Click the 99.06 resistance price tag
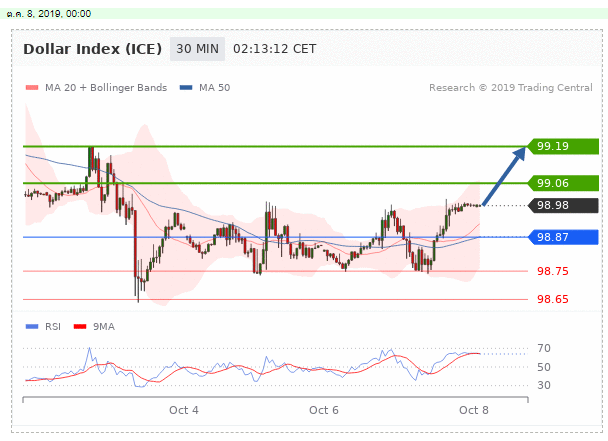608x441 pixels. click(x=563, y=183)
